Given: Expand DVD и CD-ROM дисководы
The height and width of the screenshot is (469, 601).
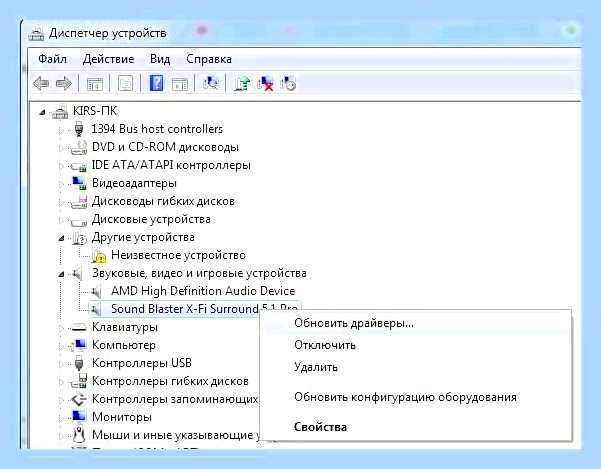Looking at the screenshot, I should tap(61, 148).
